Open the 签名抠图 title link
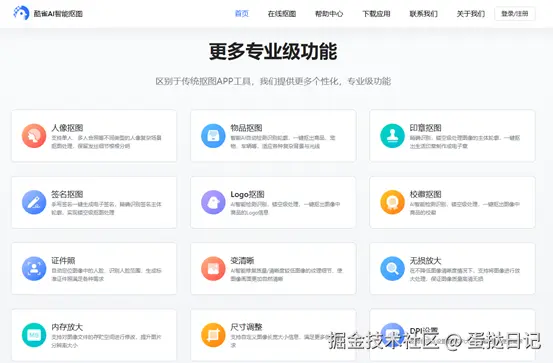This screenshot has height=363, width=553. click(x=67, y=194)
